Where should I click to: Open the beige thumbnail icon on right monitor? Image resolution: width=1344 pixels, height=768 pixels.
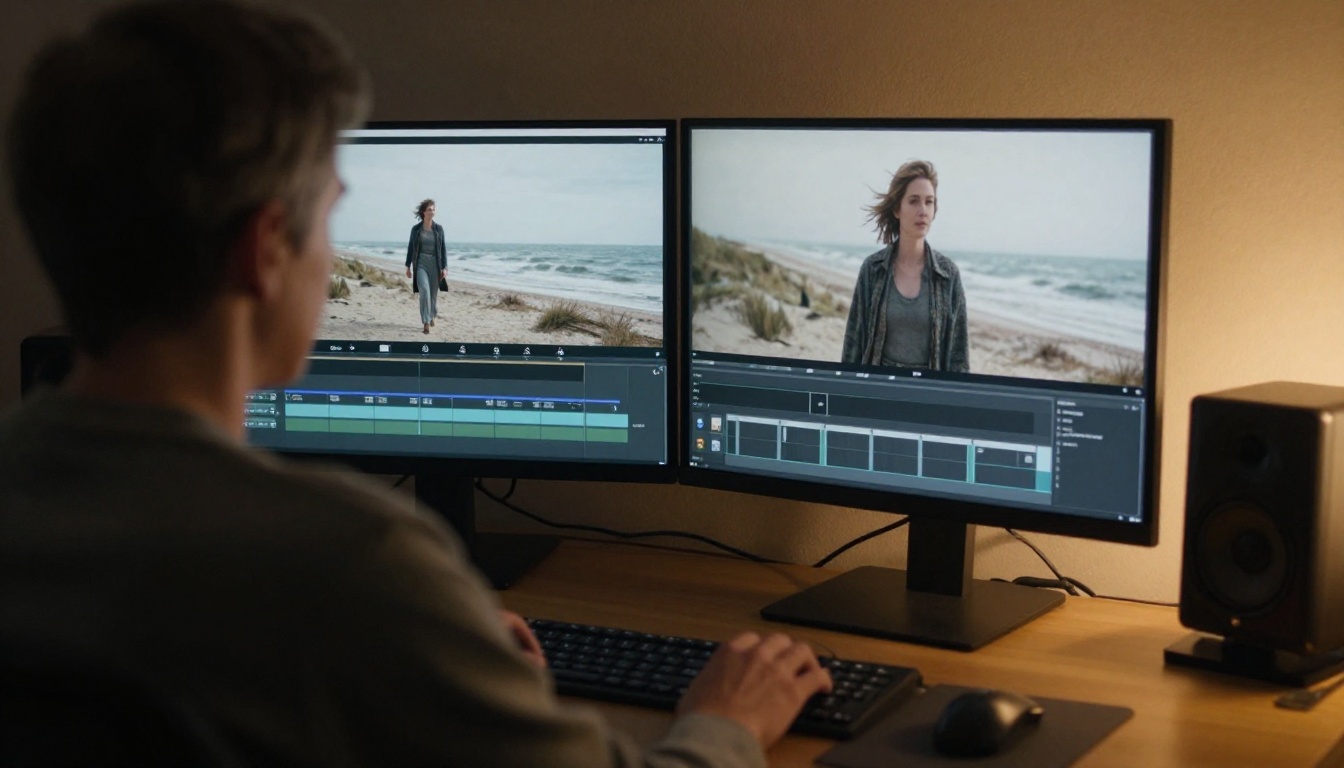pos(716,424)
